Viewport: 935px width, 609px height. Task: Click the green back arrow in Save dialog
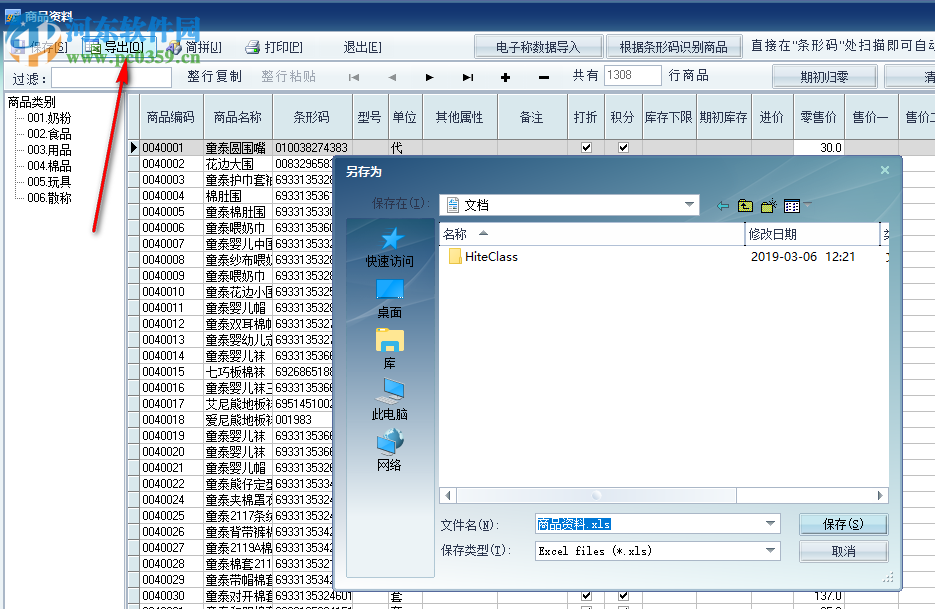[722, 205]
